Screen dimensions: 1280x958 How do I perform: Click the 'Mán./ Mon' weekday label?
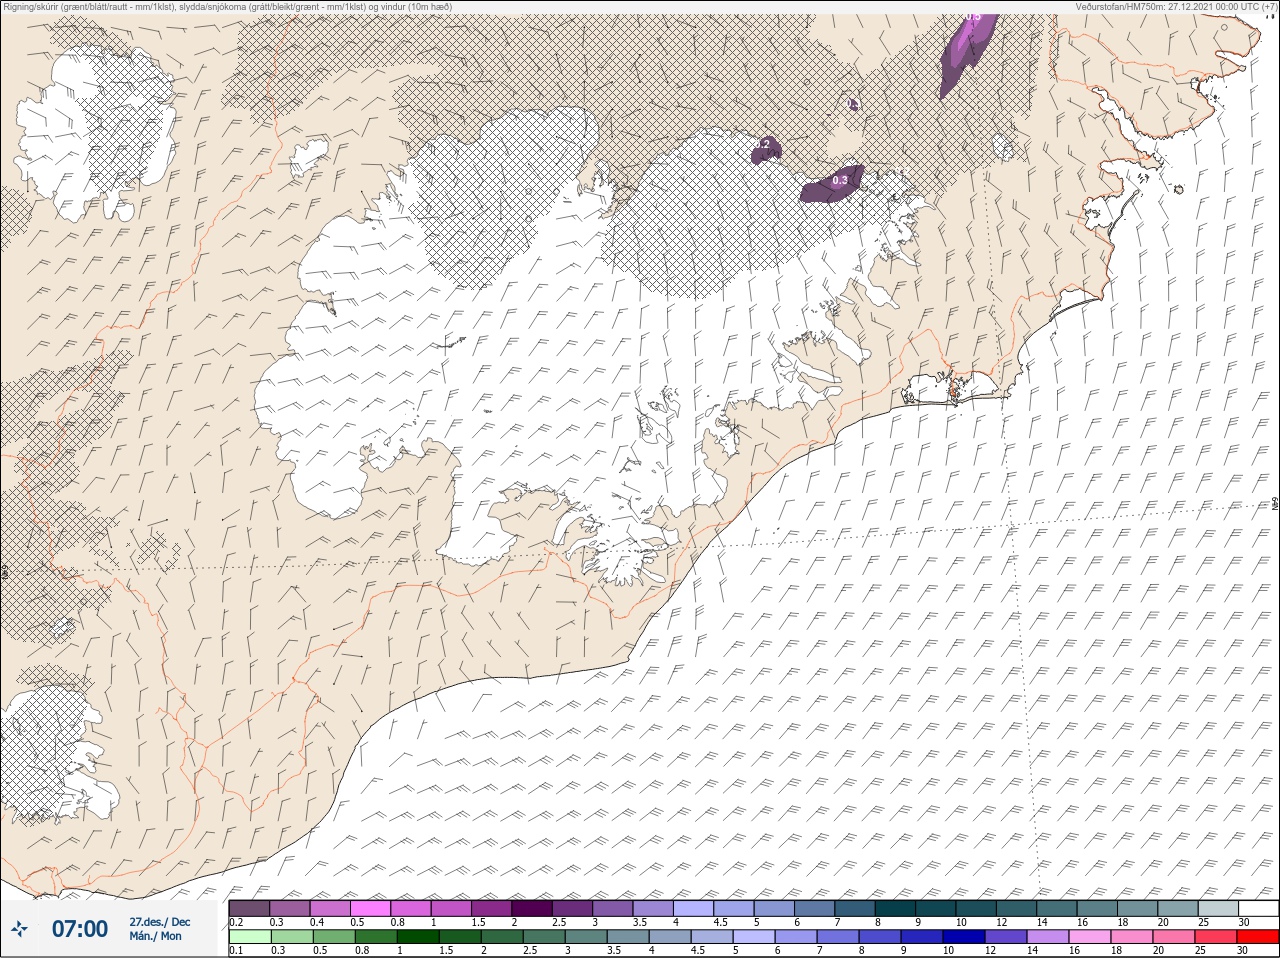(156, 936)
